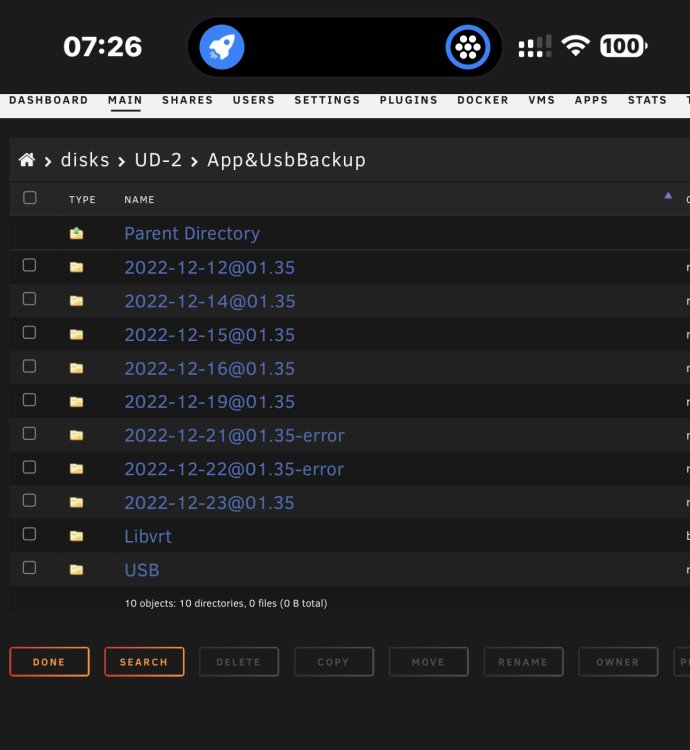Click folder icon for USB
Image resolution: width=690 pixels, height=750 pixels.
(x=77, y=570)
